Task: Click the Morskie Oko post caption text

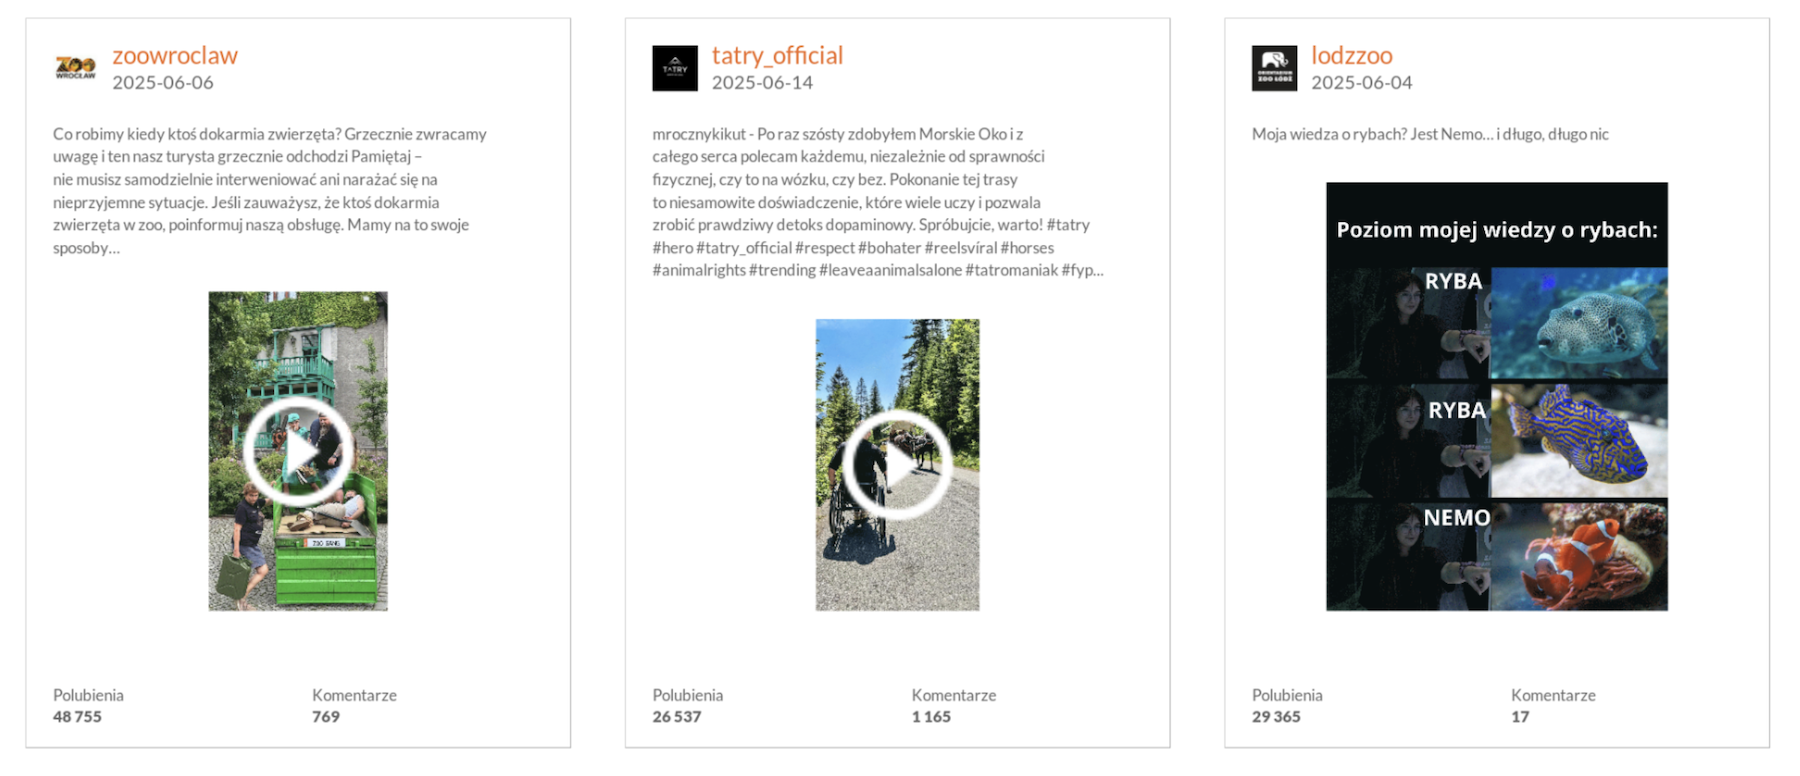Action: tap(870, 201)
